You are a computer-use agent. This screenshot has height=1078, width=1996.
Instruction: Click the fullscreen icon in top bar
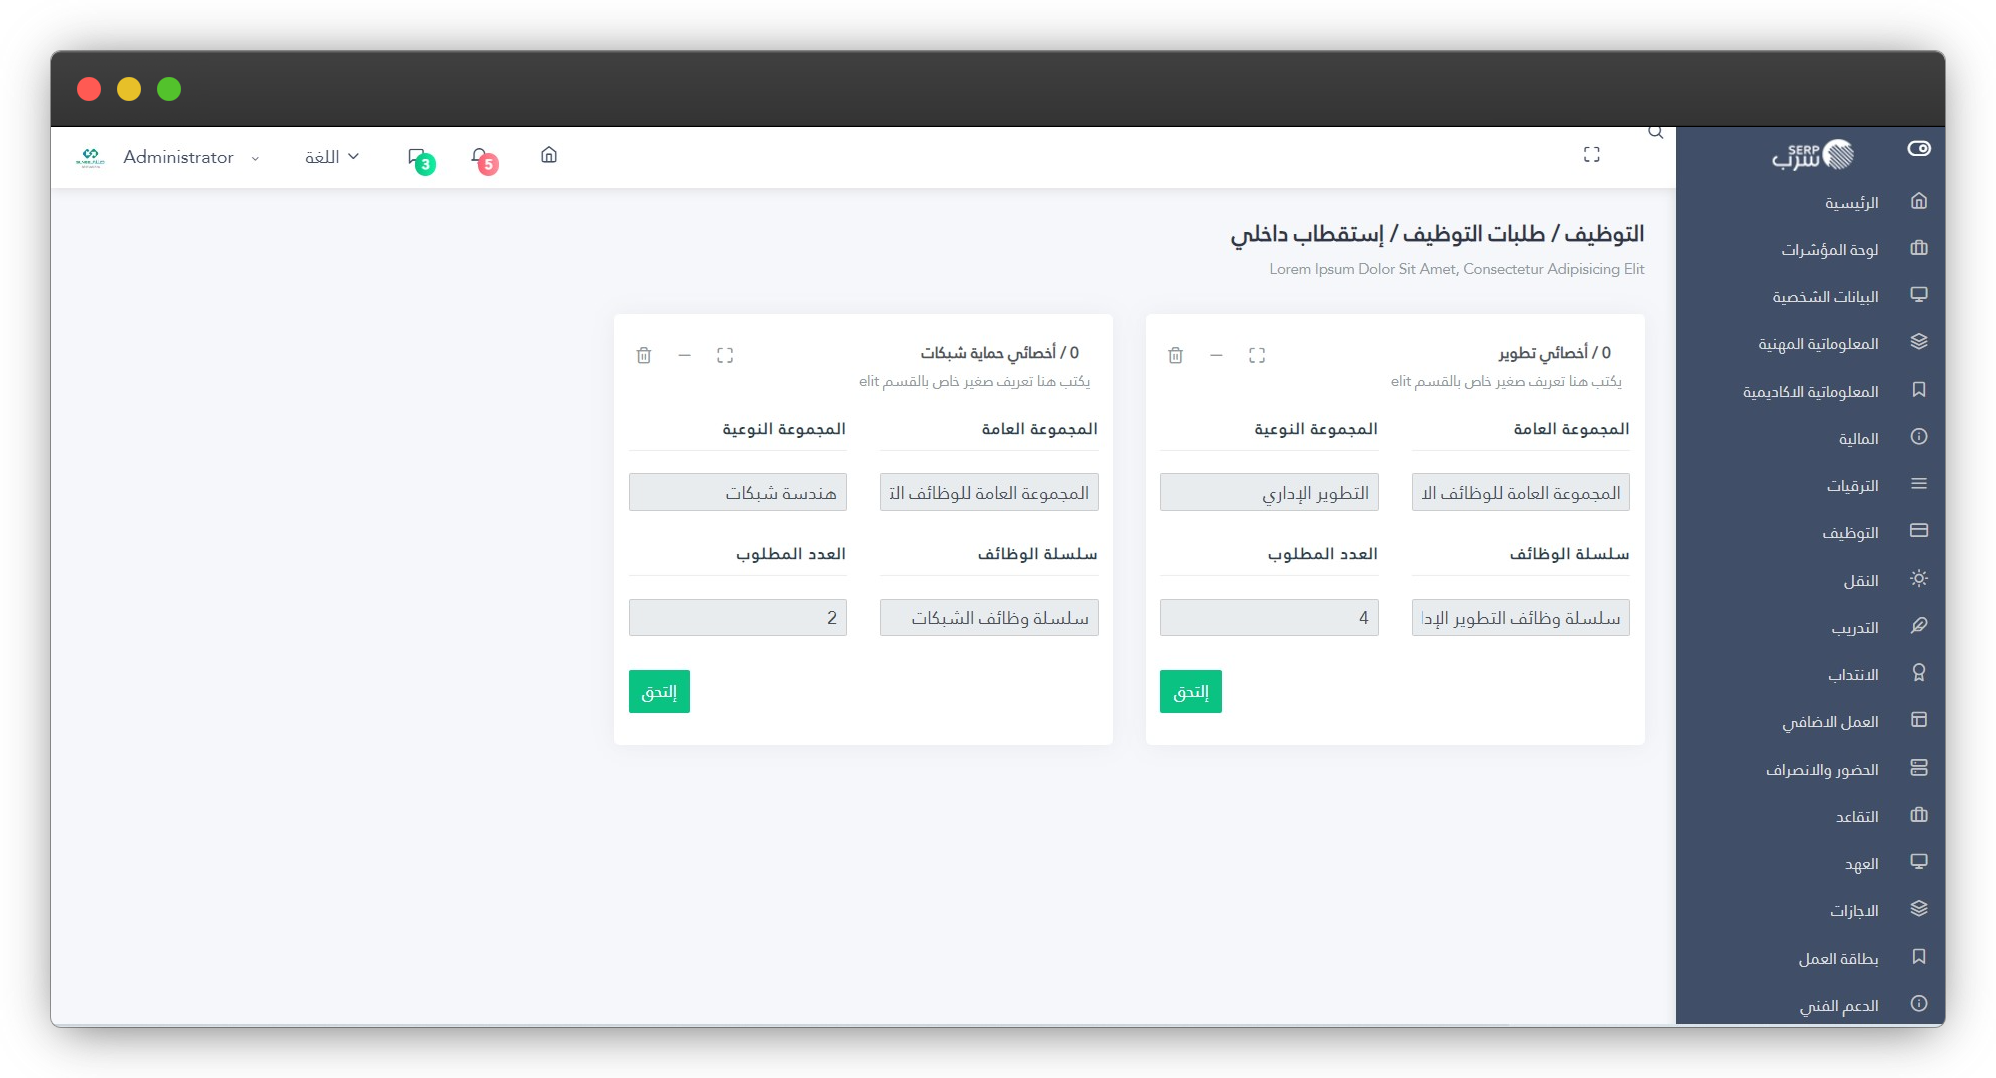click(x=1591, y=155)
